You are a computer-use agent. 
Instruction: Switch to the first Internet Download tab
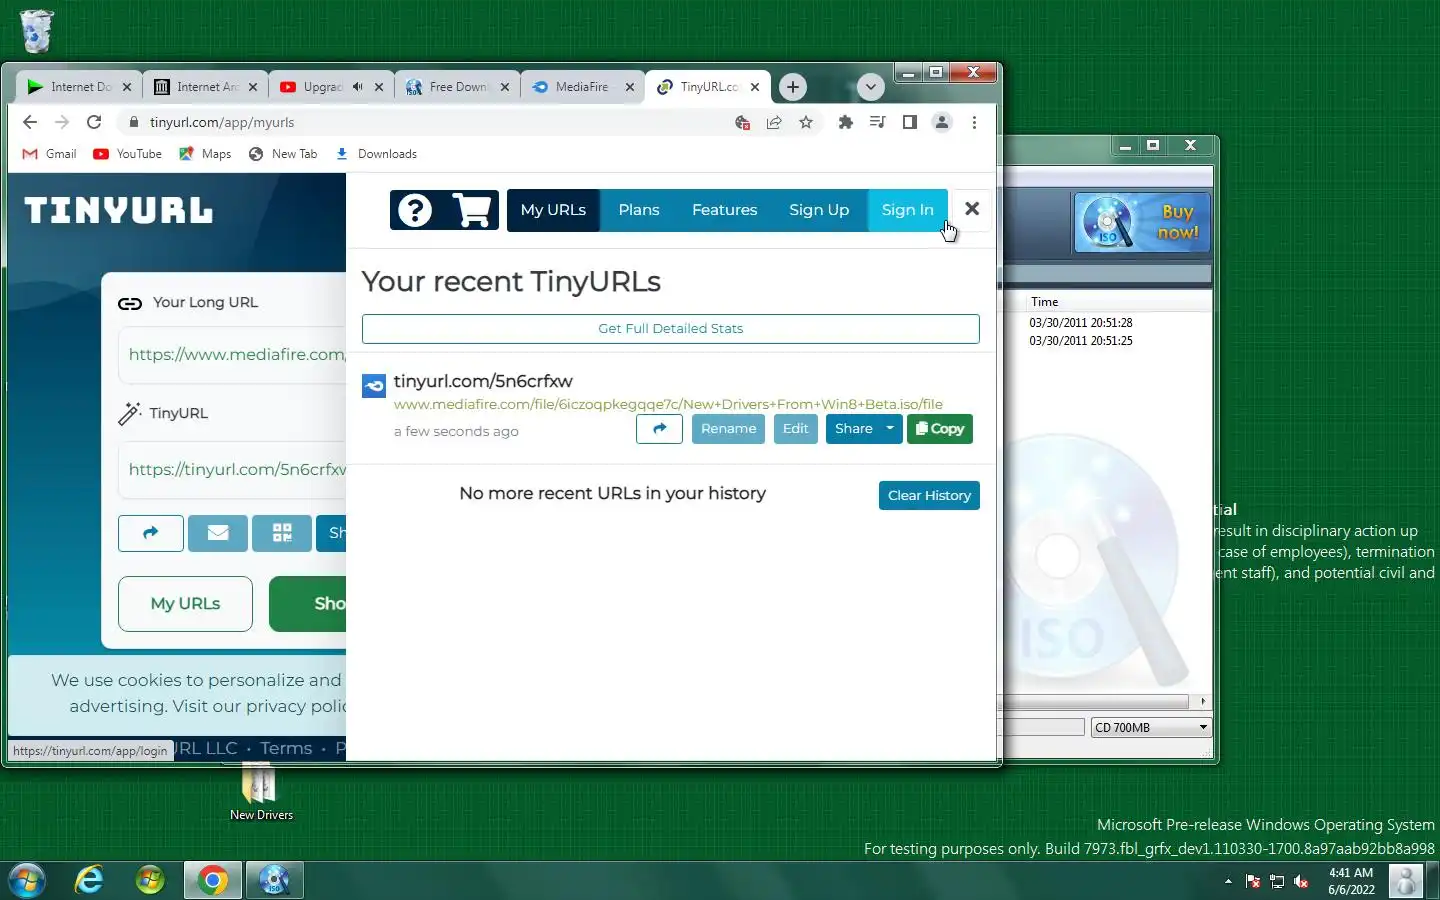[80, 87]
